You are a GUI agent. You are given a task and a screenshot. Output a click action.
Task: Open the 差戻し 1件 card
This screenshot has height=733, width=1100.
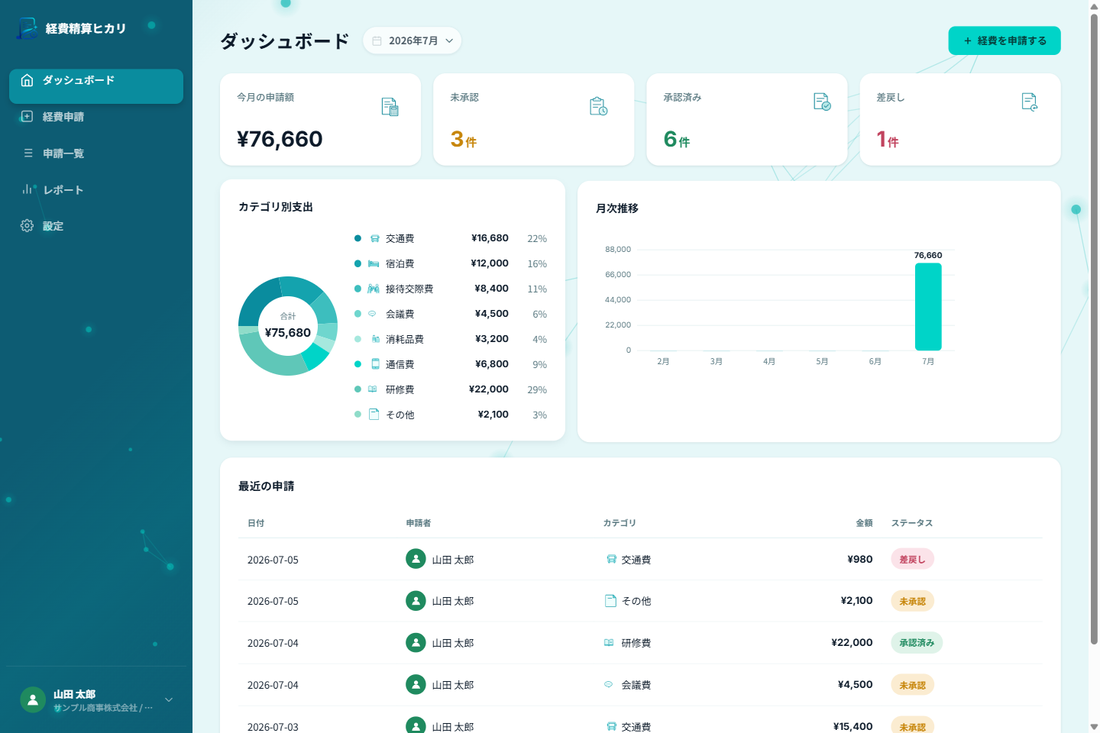[960, 120]
